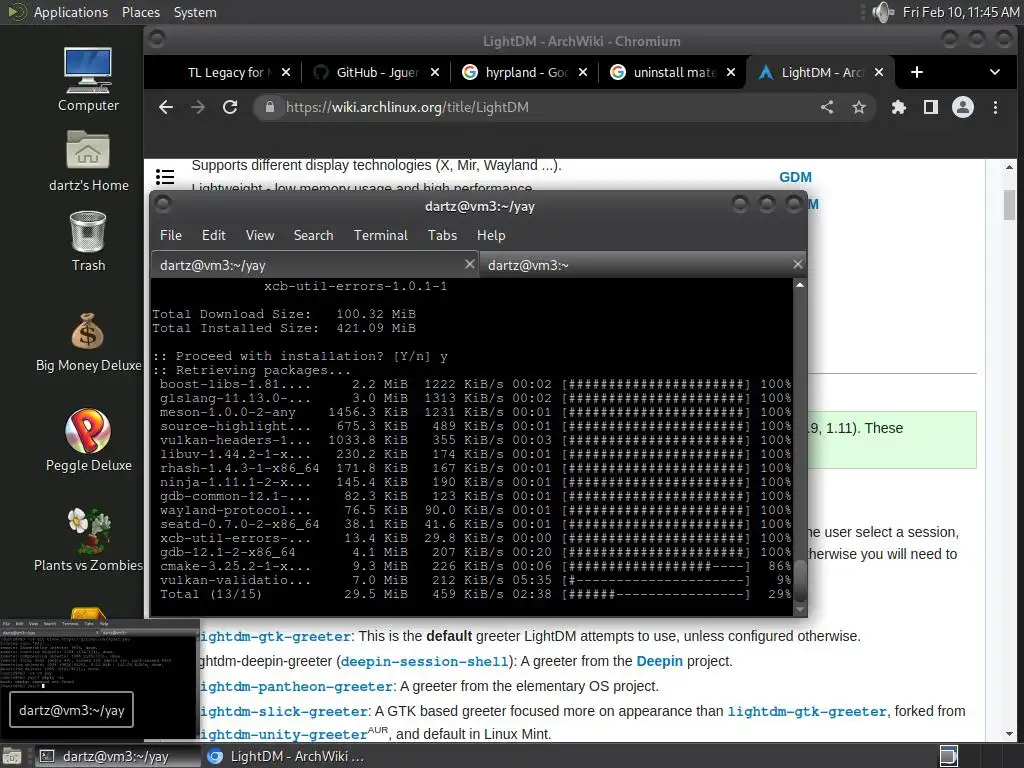Switch to uninstall mate browser tab
Screen dimensions: 1024x768
(671, 72)
